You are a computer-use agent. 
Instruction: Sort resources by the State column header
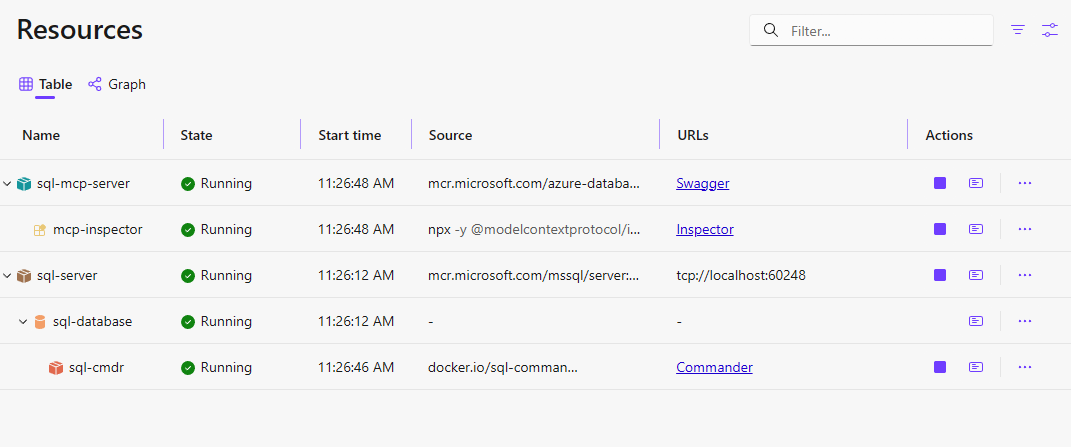click(196, 135)
